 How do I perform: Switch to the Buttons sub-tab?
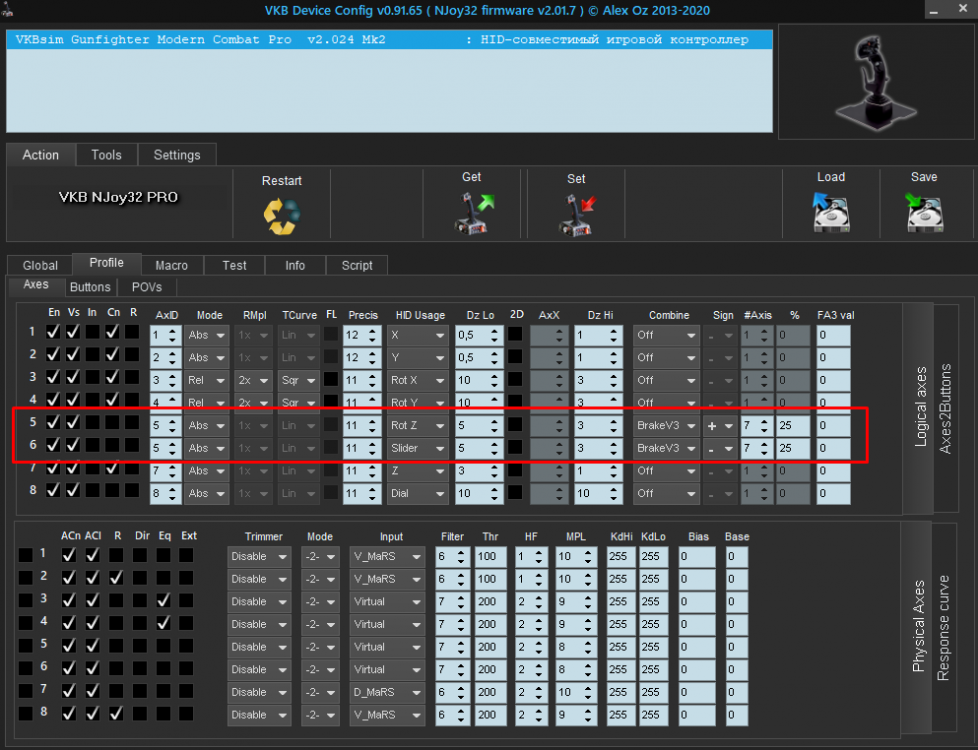90,287
